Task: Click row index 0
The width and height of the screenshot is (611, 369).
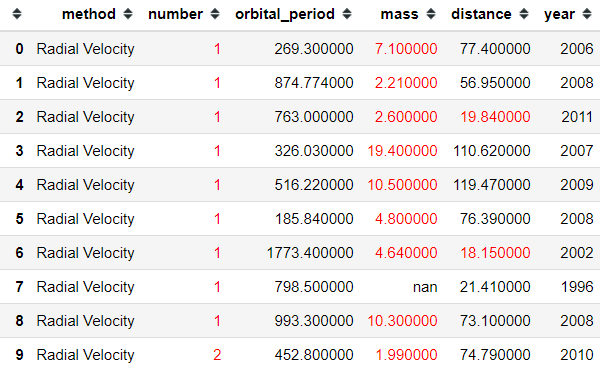Action: pos(19,49)
